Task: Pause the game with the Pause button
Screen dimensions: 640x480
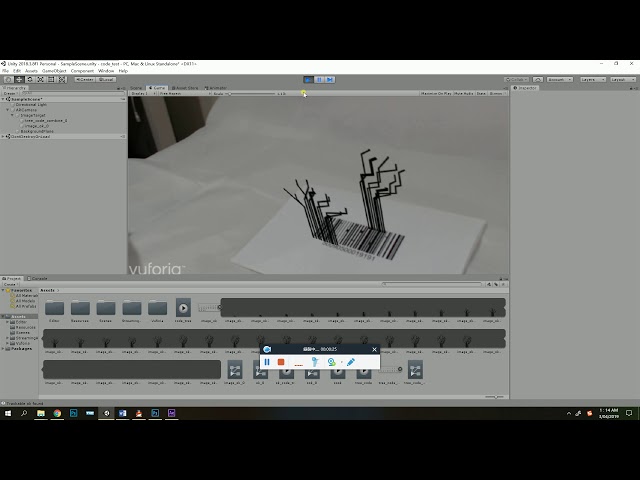Action: click(319, 80)
